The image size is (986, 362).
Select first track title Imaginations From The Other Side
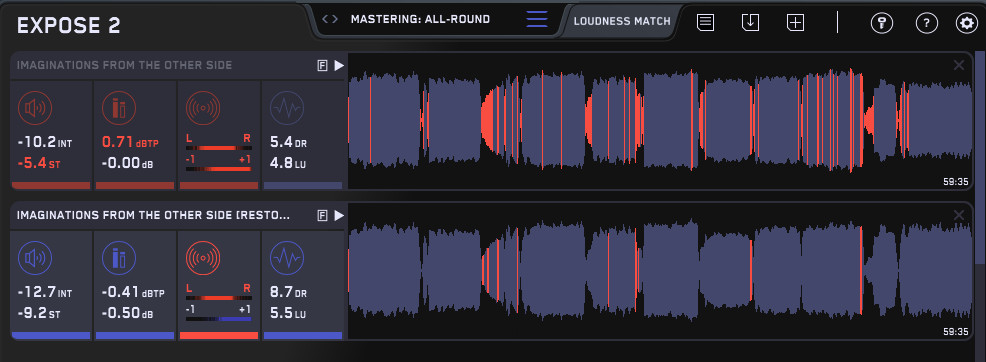pos(125,65)
